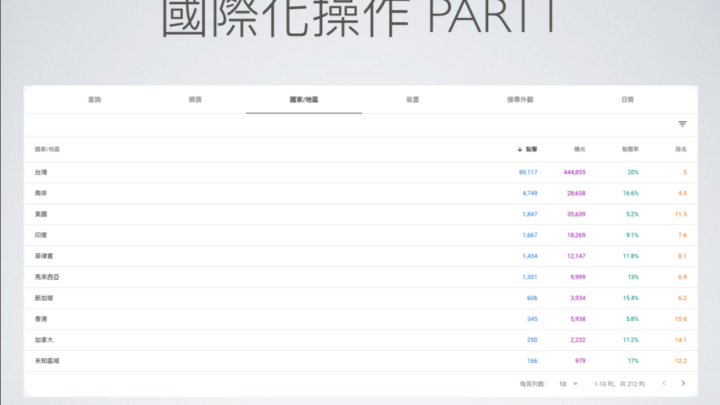This screenshot has height=405, width=720.
Task: Switch to the 查詢 tab
Action: (x=94, y=100)
